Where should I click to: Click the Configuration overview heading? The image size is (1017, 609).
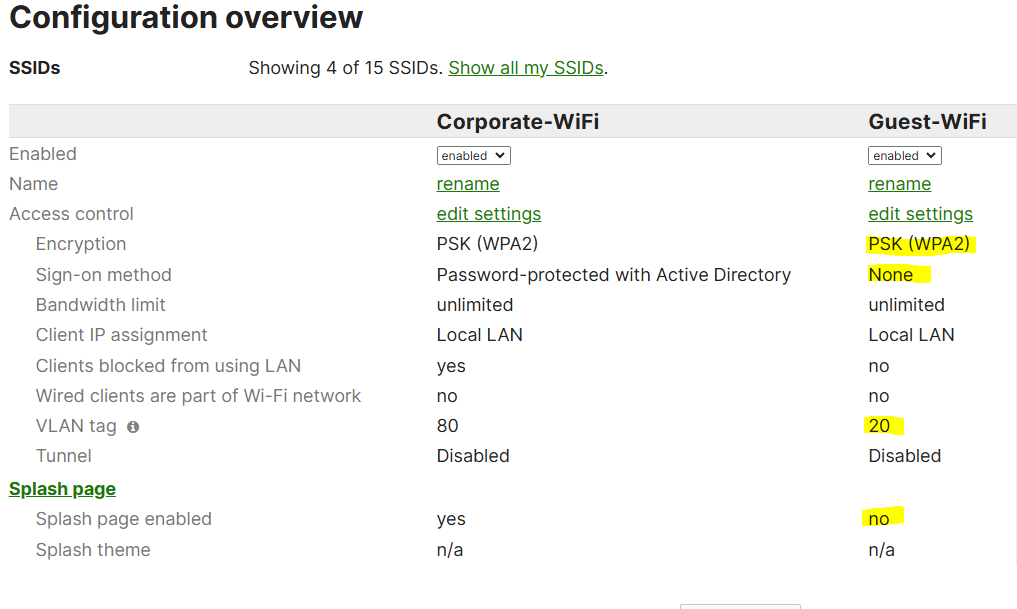tap(186, 17)
